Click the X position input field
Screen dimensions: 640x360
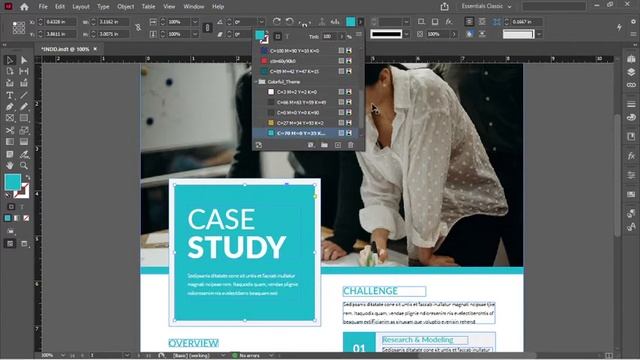tap(60, 22)
